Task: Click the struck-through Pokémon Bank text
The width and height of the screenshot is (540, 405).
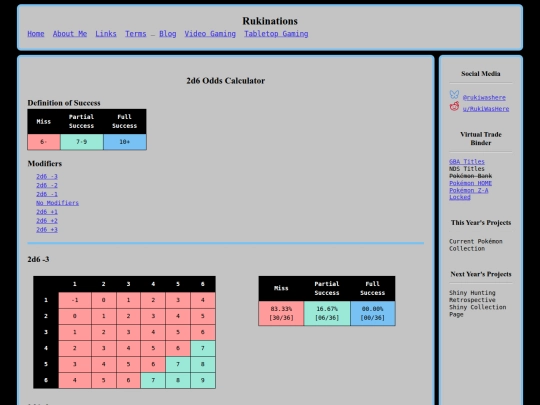Action: pos(470,176)
